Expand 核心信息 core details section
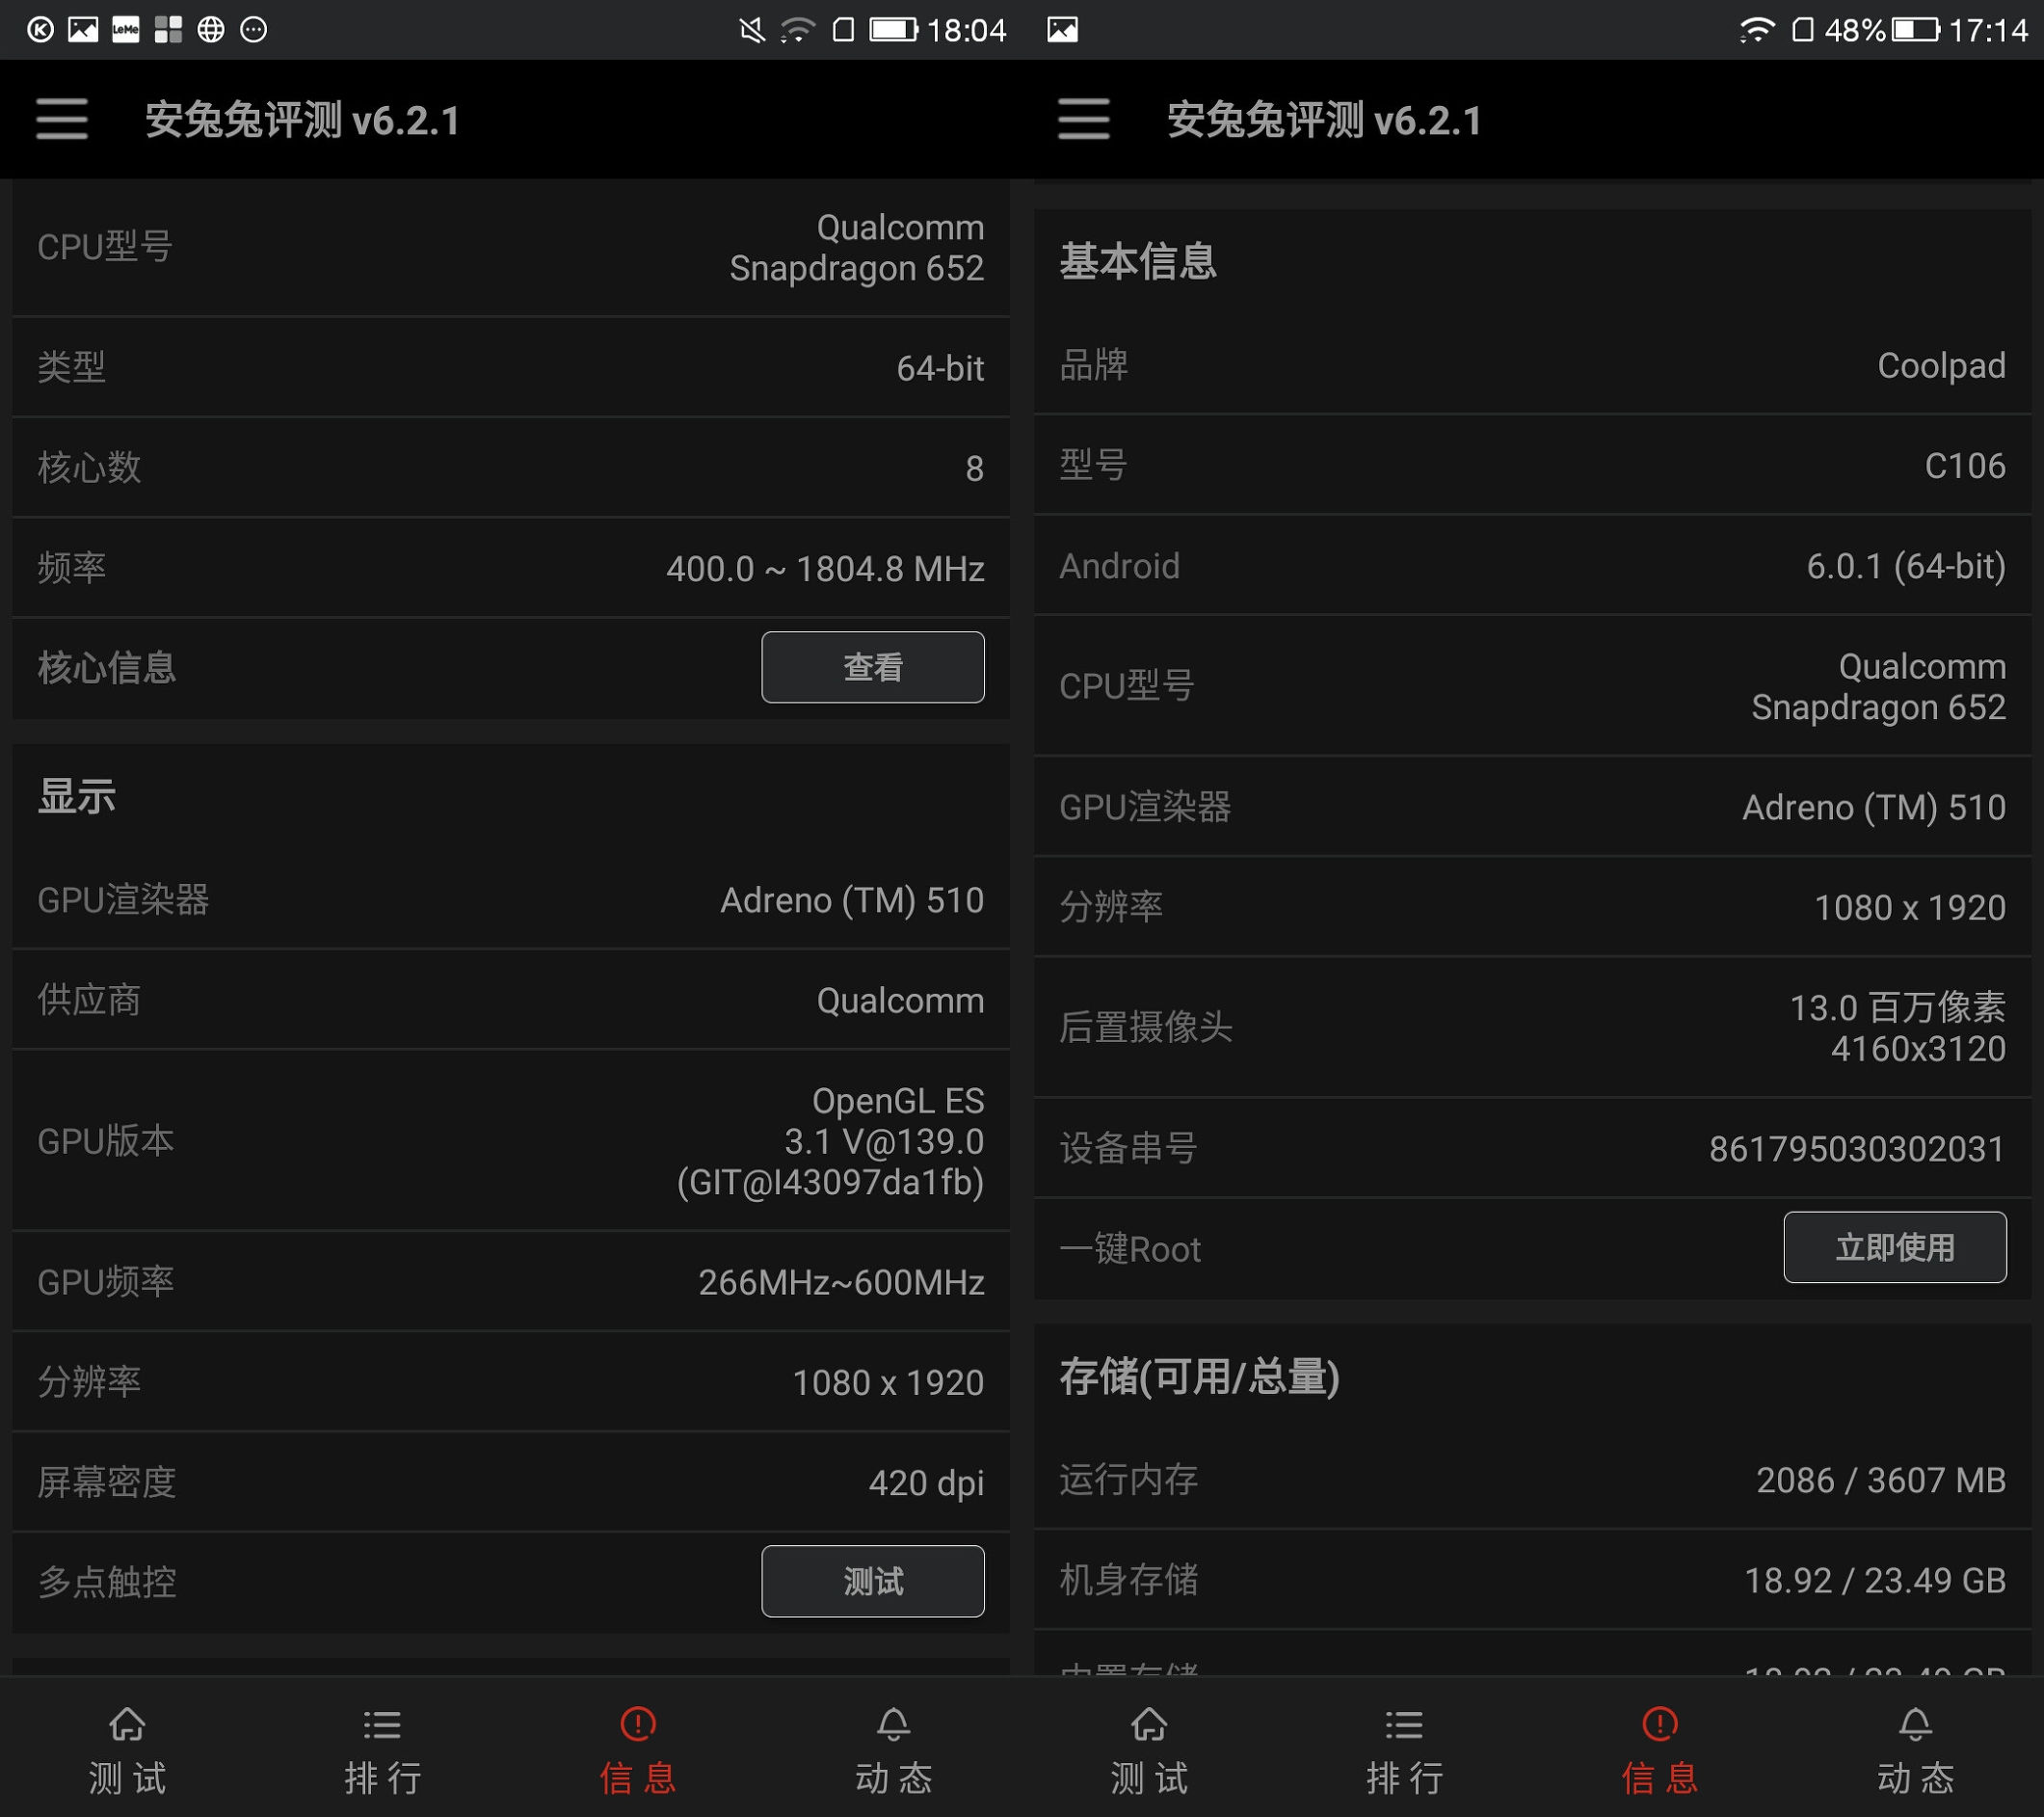Viewport: 2044px width, 1817px height. click(x=873, y=668)
